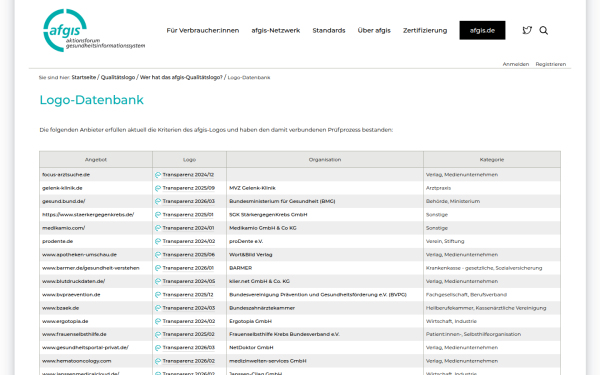Click logo icon in frauenselbsthilfe.de row
This screenshot has height=375, width=600.
pyautogui.click(x=158, y=334)
